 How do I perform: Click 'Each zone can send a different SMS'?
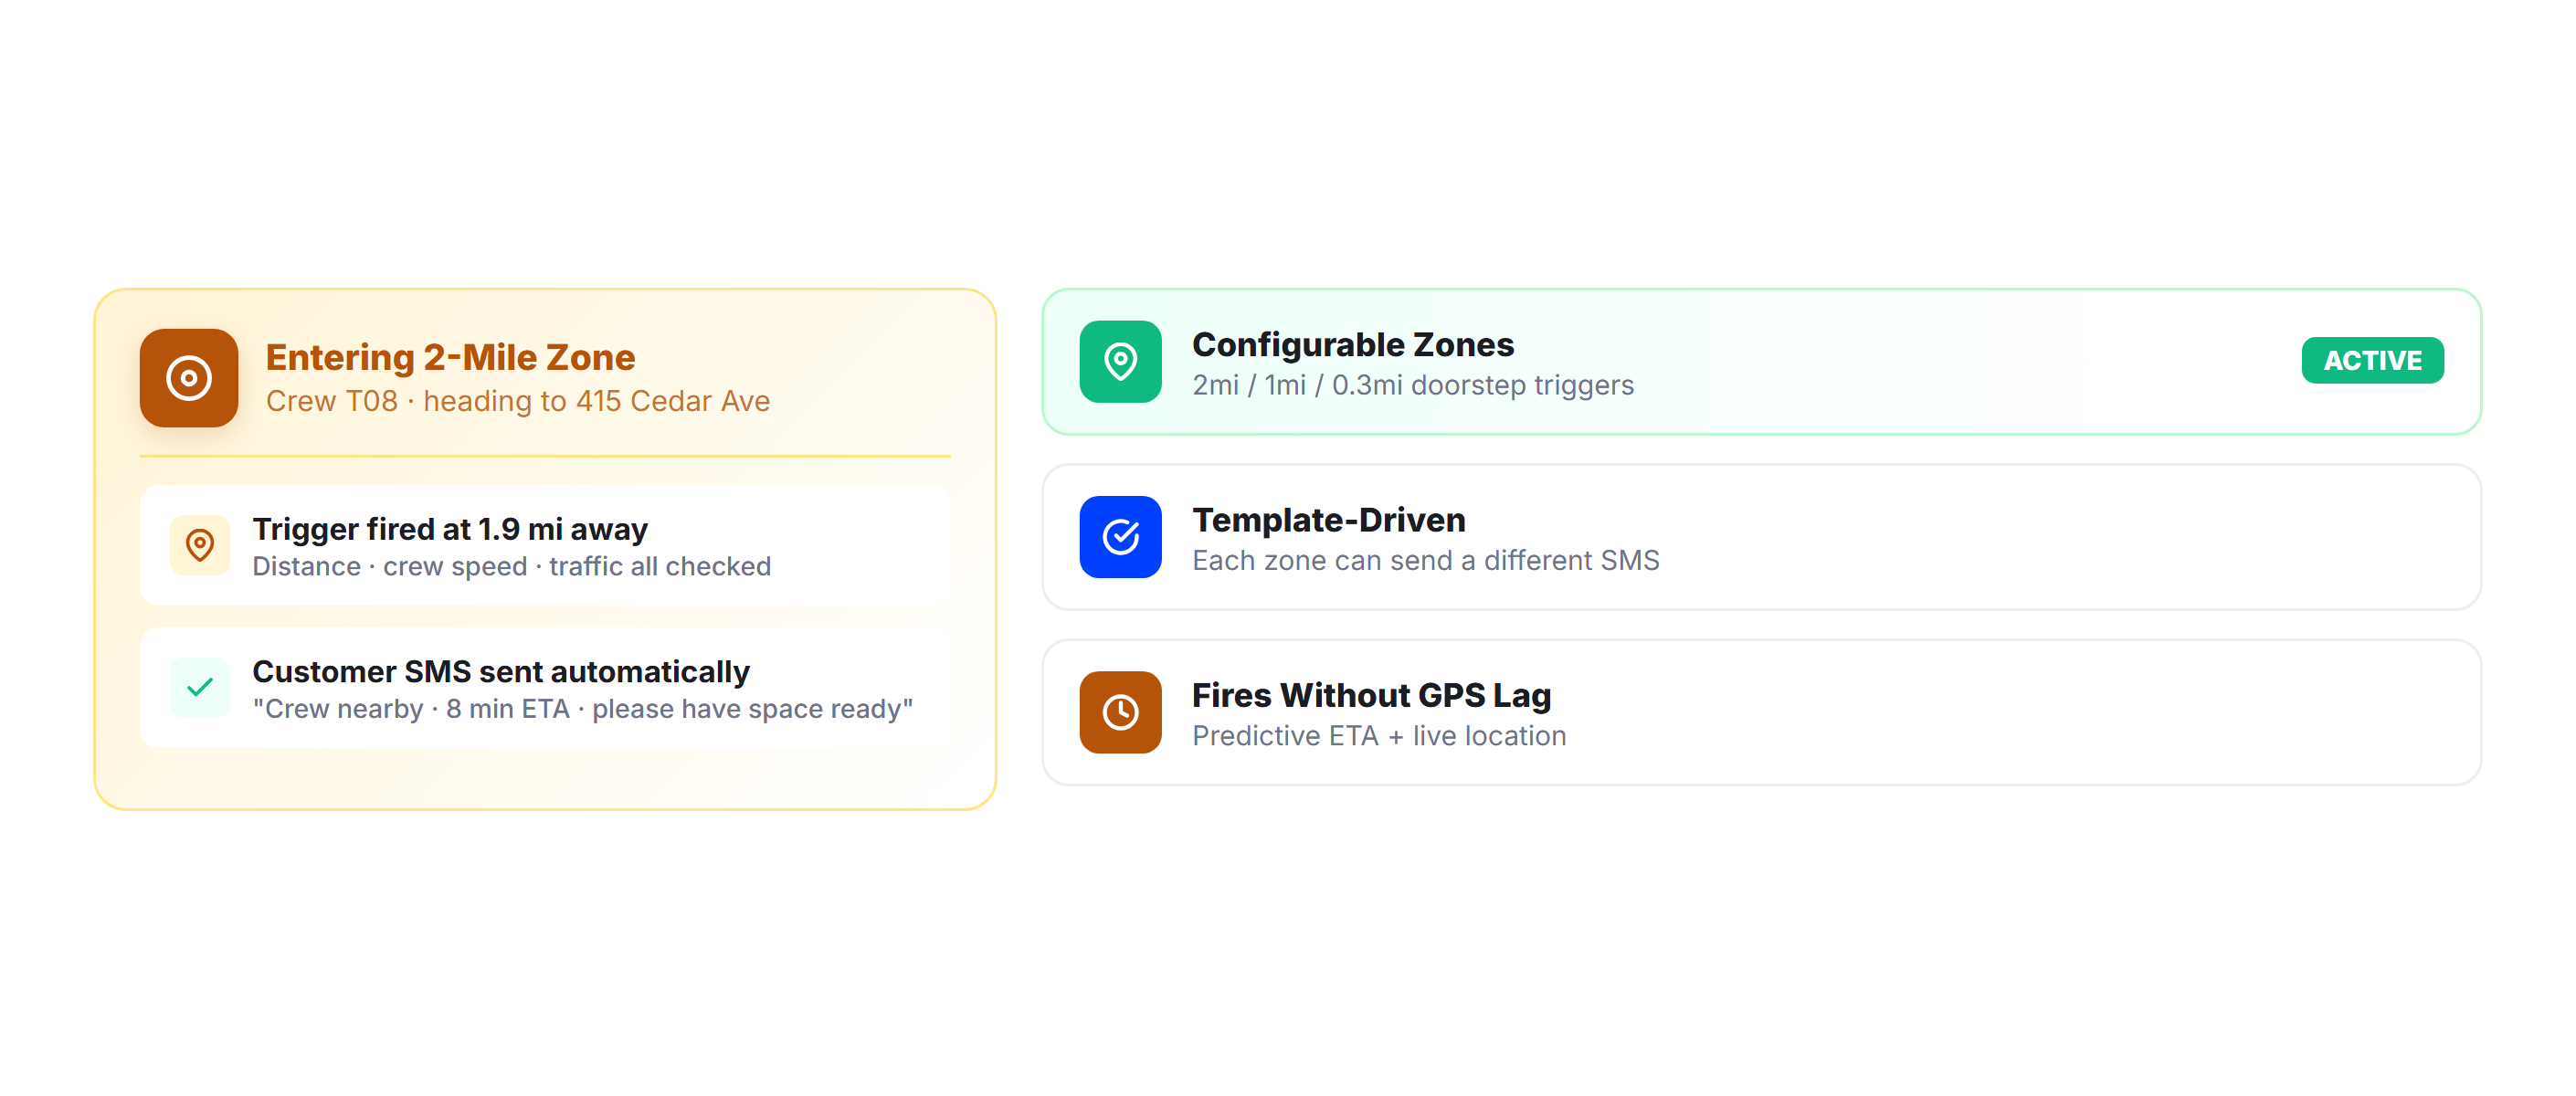point(1426,560)
